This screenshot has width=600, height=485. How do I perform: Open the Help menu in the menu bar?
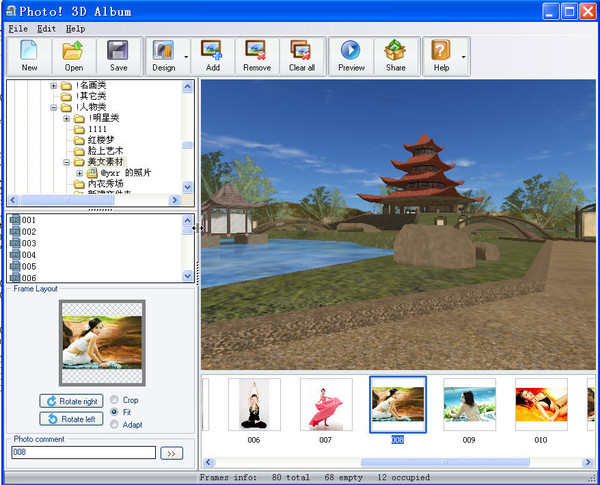[x=75, y=29]
